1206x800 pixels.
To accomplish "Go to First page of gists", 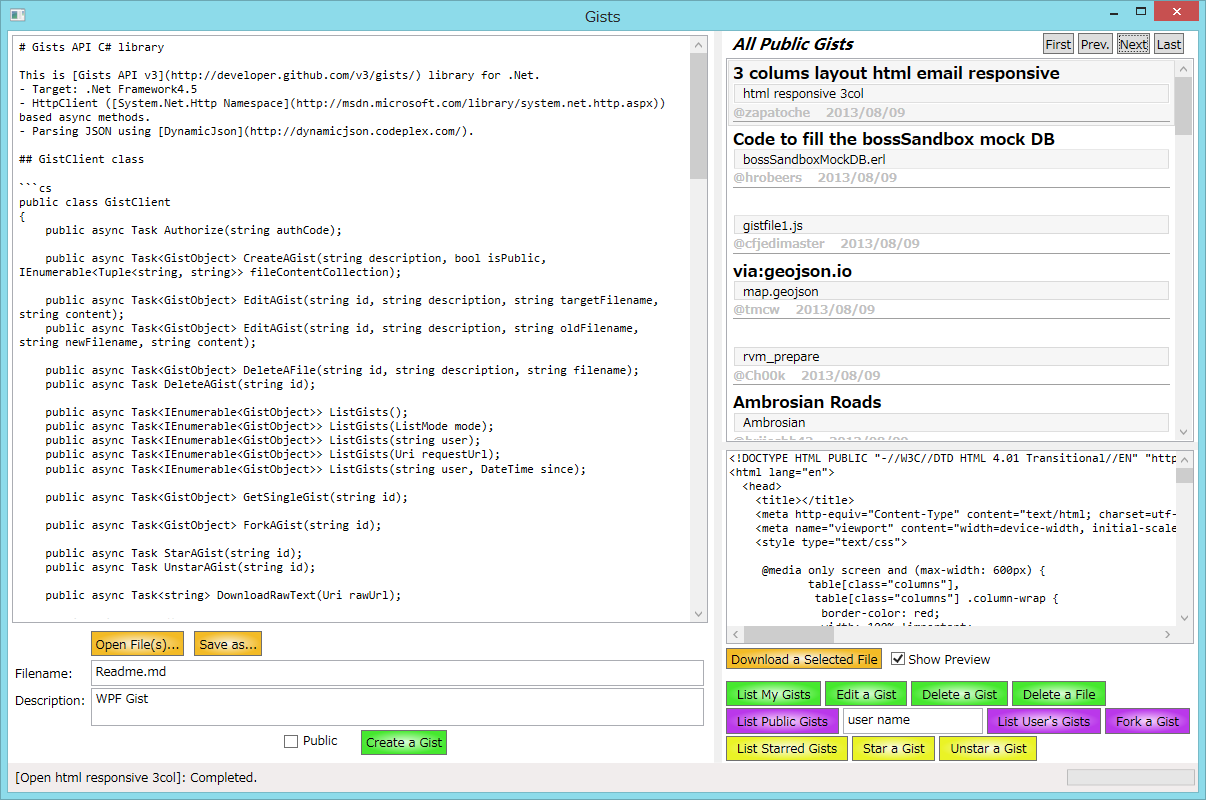I will point(1058,44).
